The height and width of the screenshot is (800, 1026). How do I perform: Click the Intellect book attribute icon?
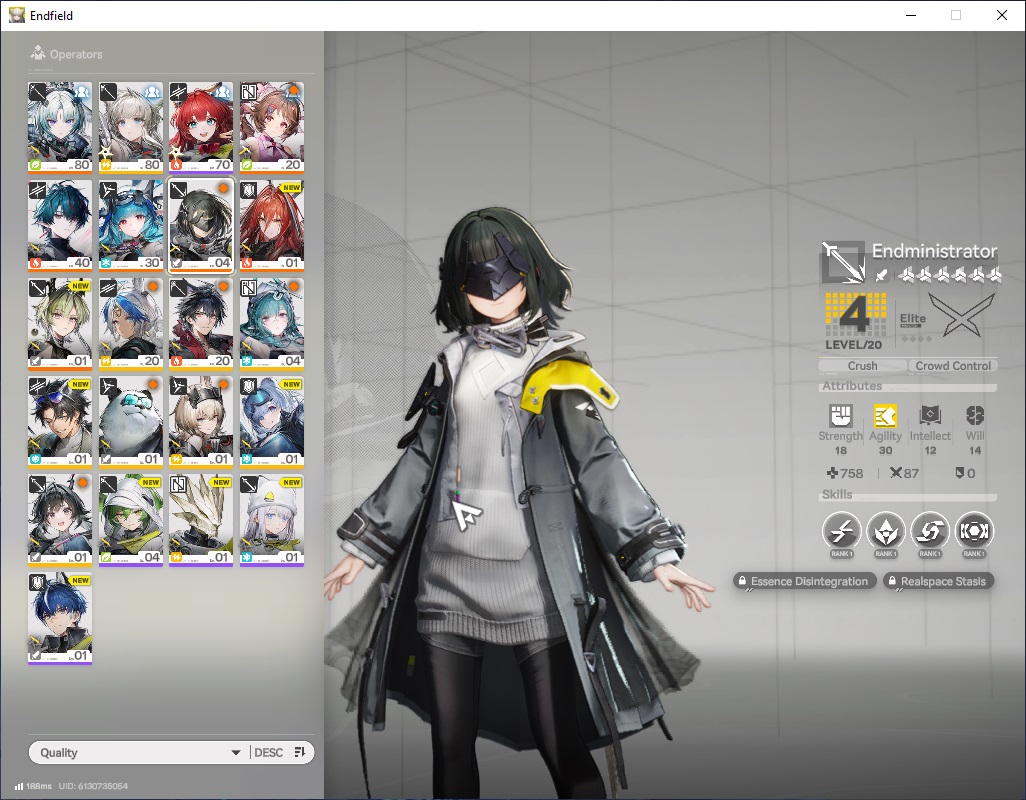click(x=930, y=415)
